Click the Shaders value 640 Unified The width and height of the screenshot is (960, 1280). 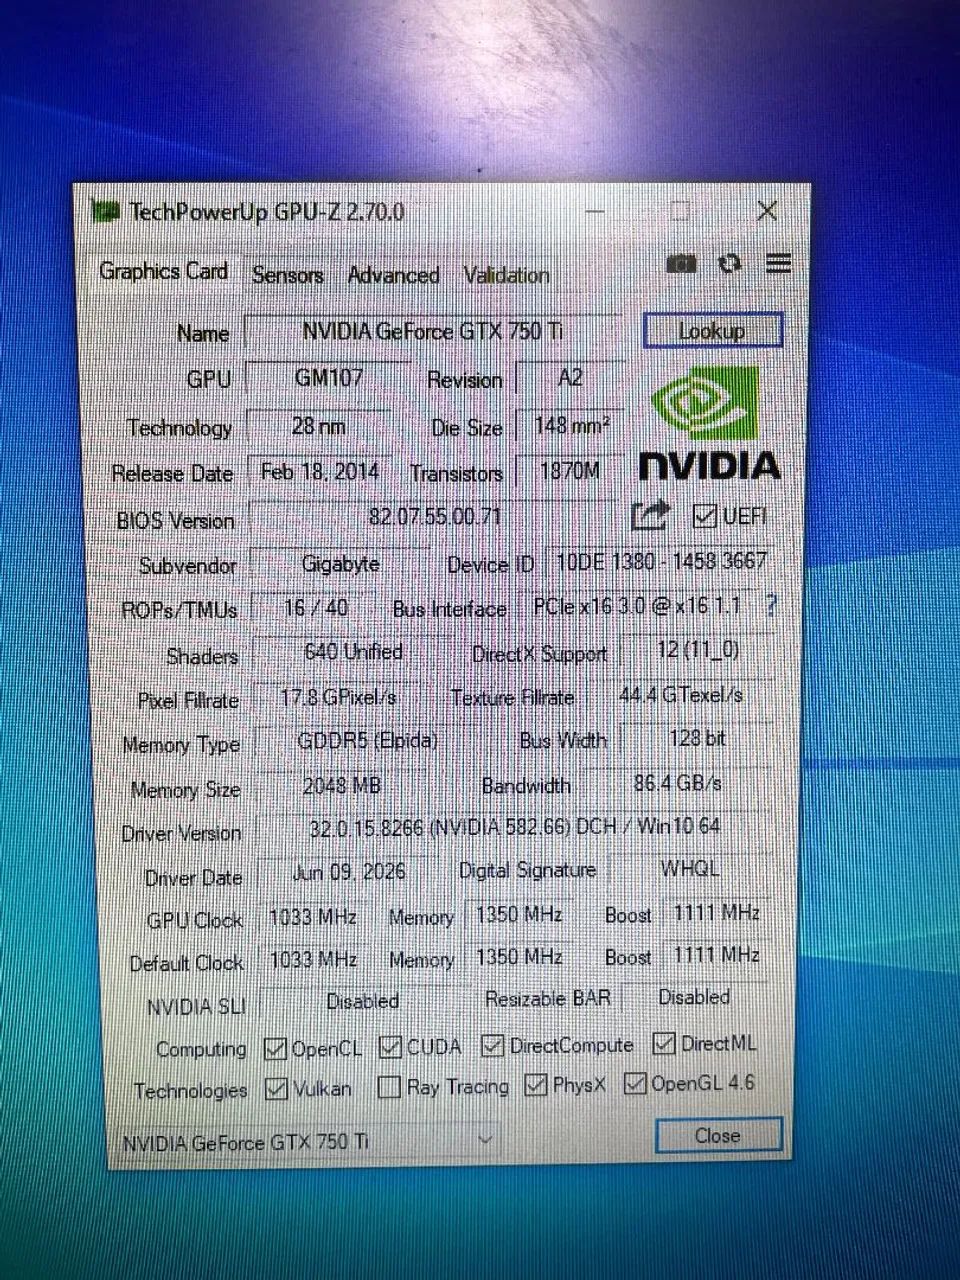pos(353,653)
